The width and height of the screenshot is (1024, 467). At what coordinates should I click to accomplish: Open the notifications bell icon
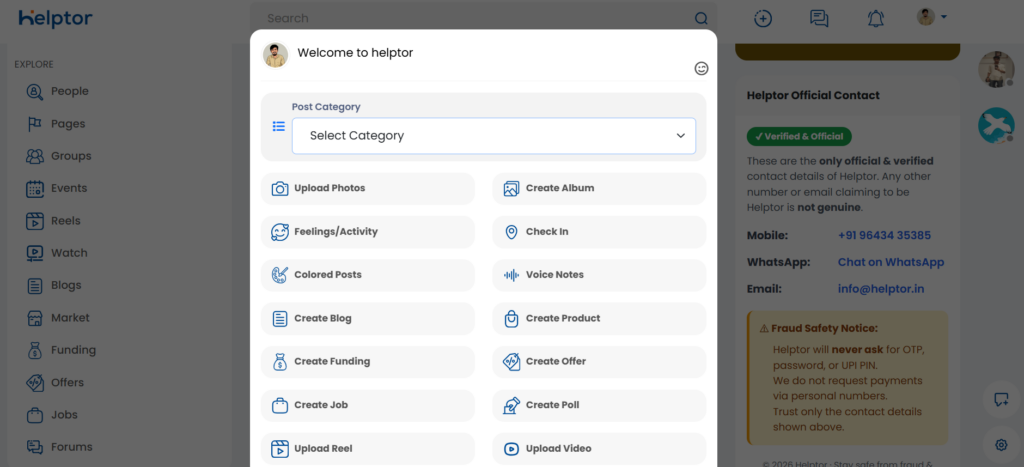(x=876, y=18)
